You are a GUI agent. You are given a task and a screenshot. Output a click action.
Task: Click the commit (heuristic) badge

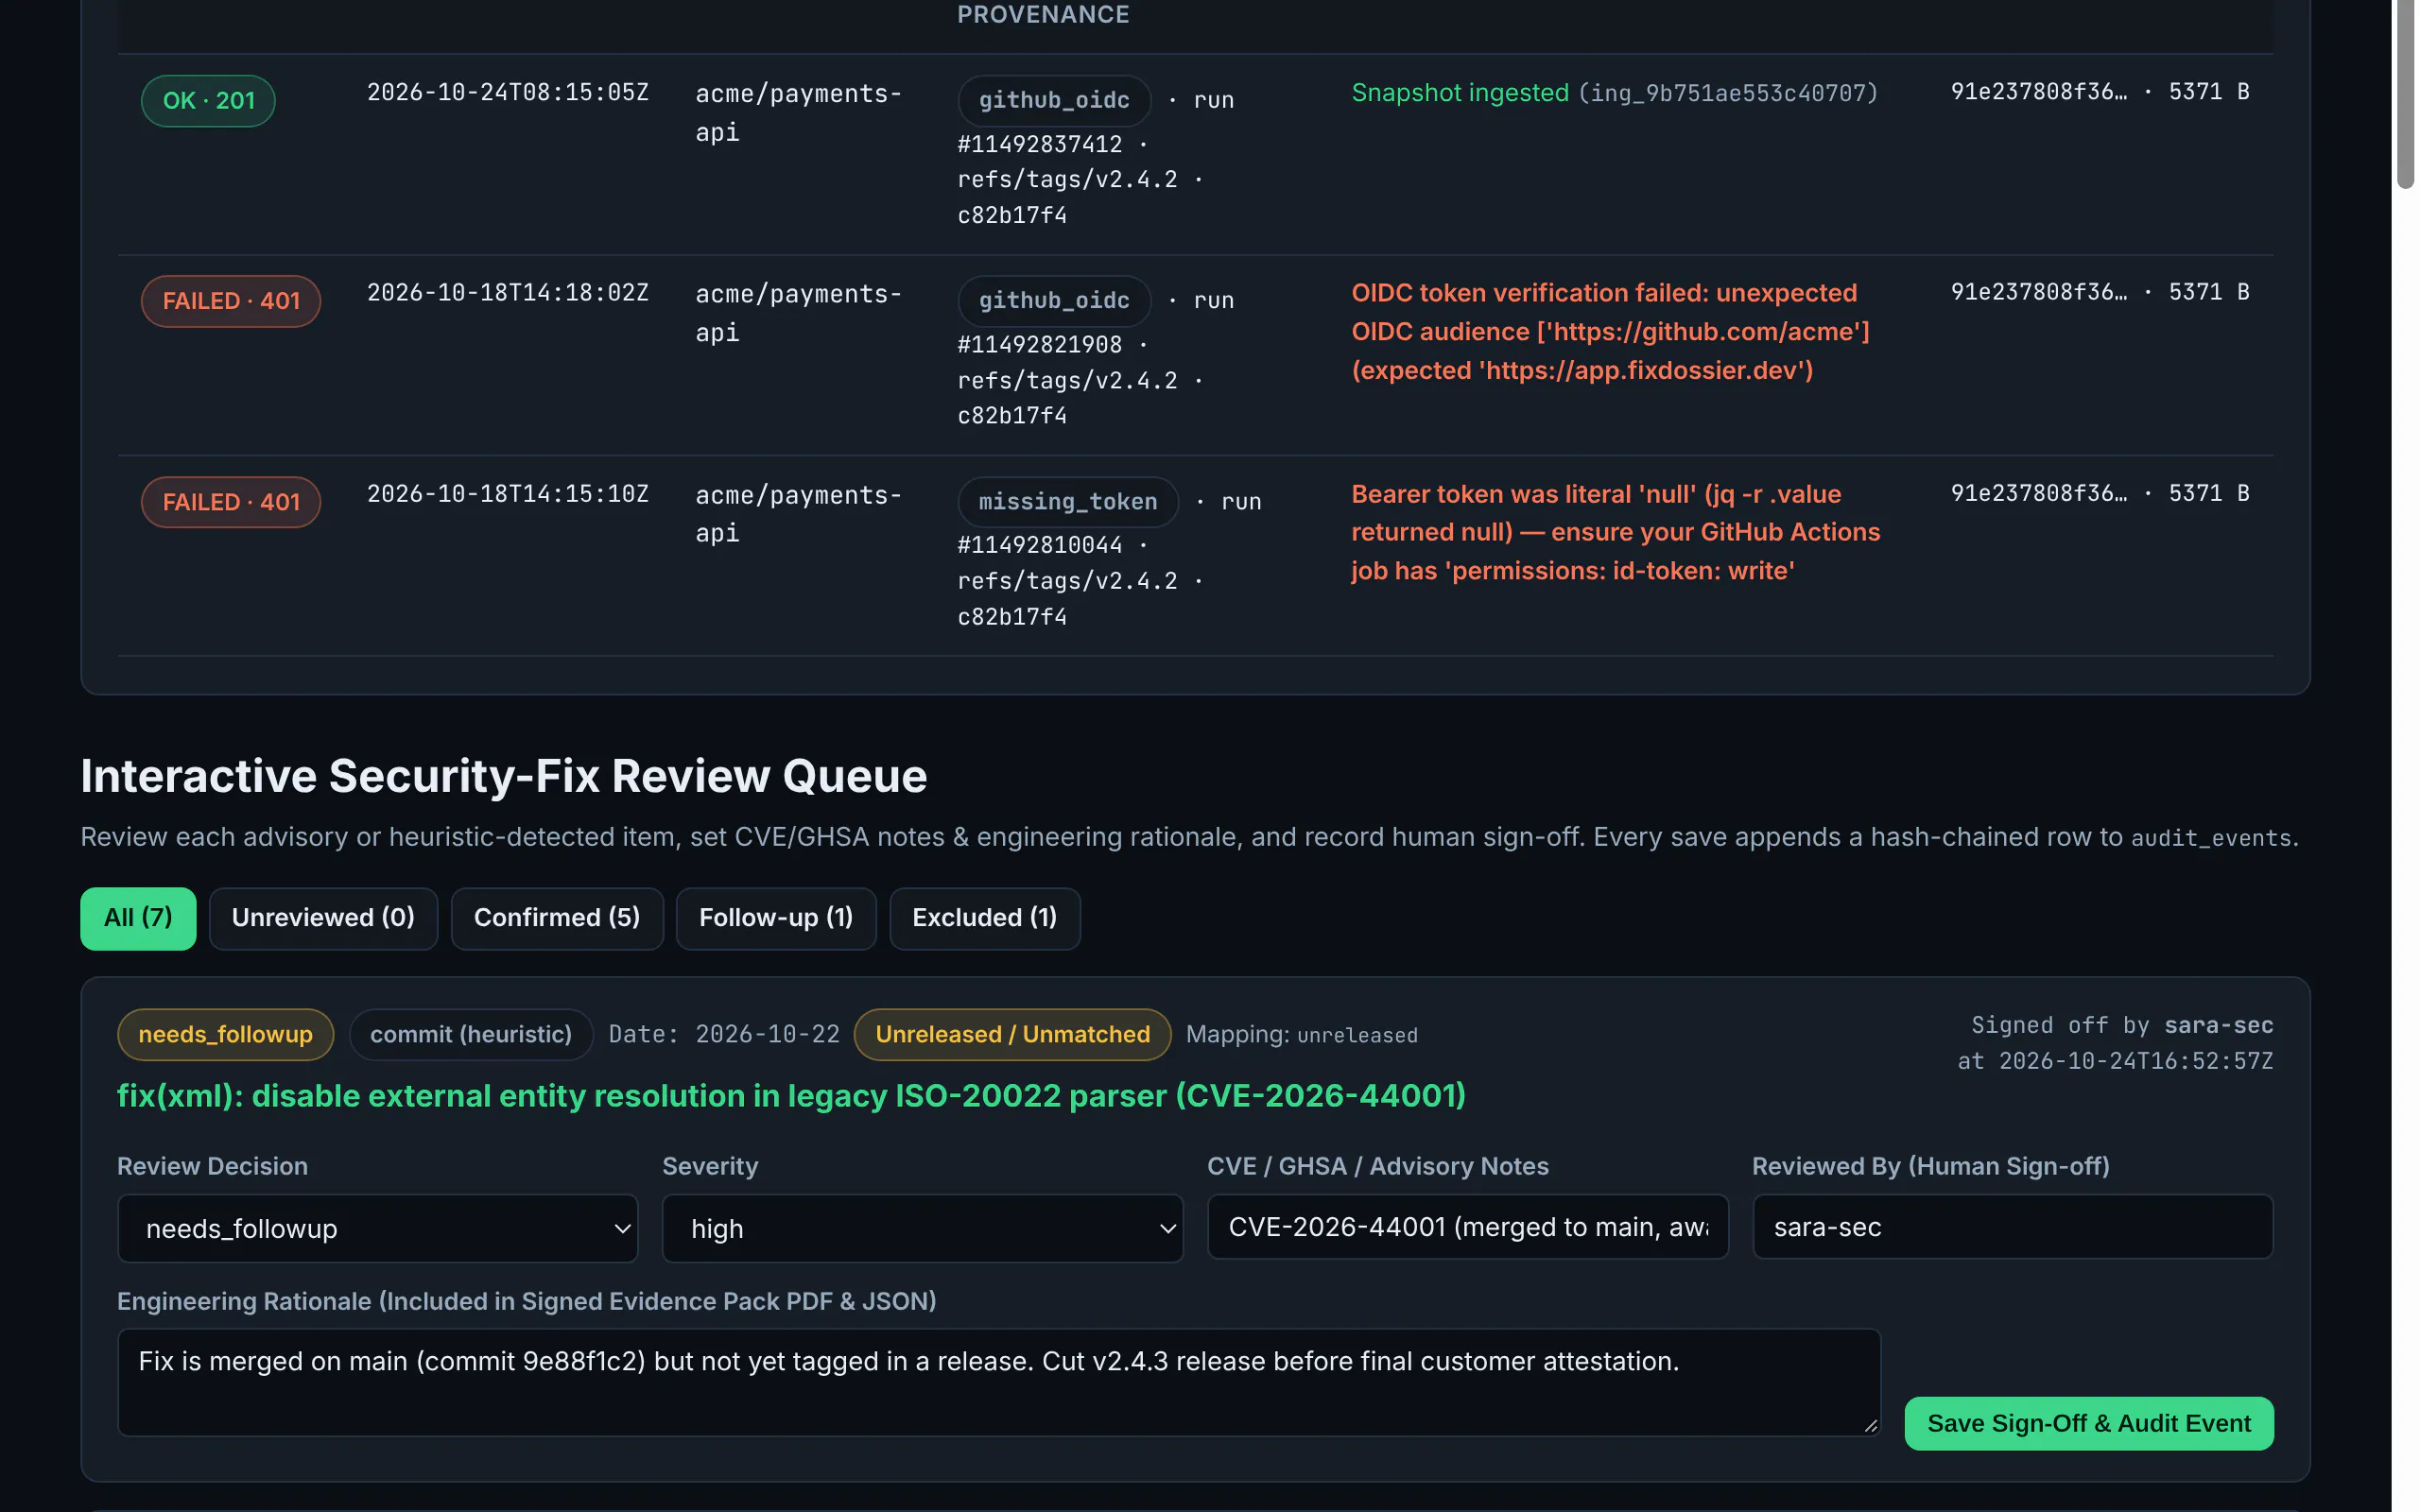pyautogui.click(x=471, y=1034)
